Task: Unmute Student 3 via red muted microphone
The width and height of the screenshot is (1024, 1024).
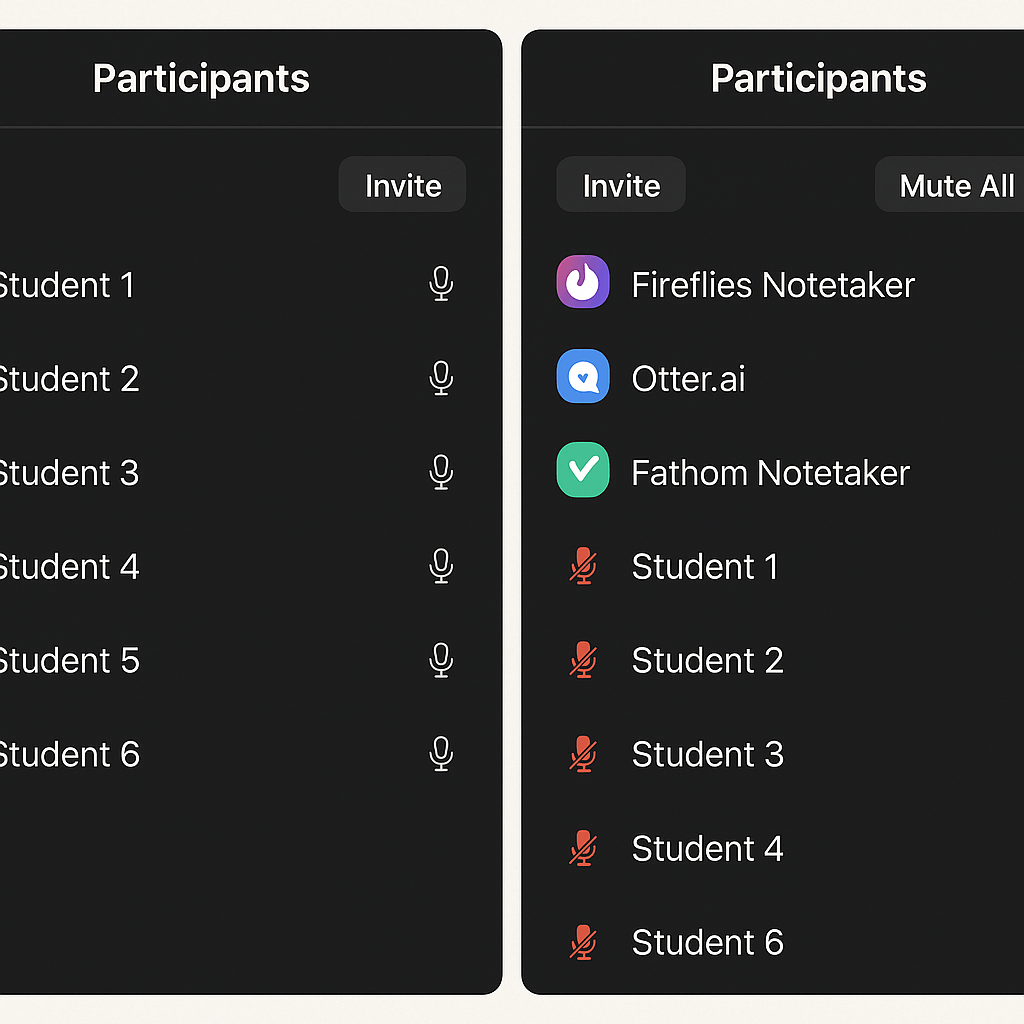Action: click(583, 754)
